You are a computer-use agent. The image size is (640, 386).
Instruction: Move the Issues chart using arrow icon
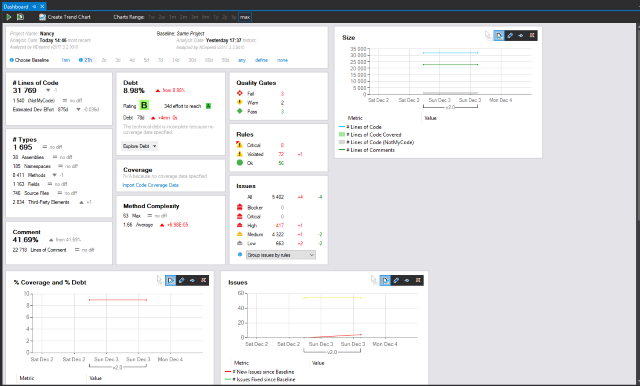[407, 280]
